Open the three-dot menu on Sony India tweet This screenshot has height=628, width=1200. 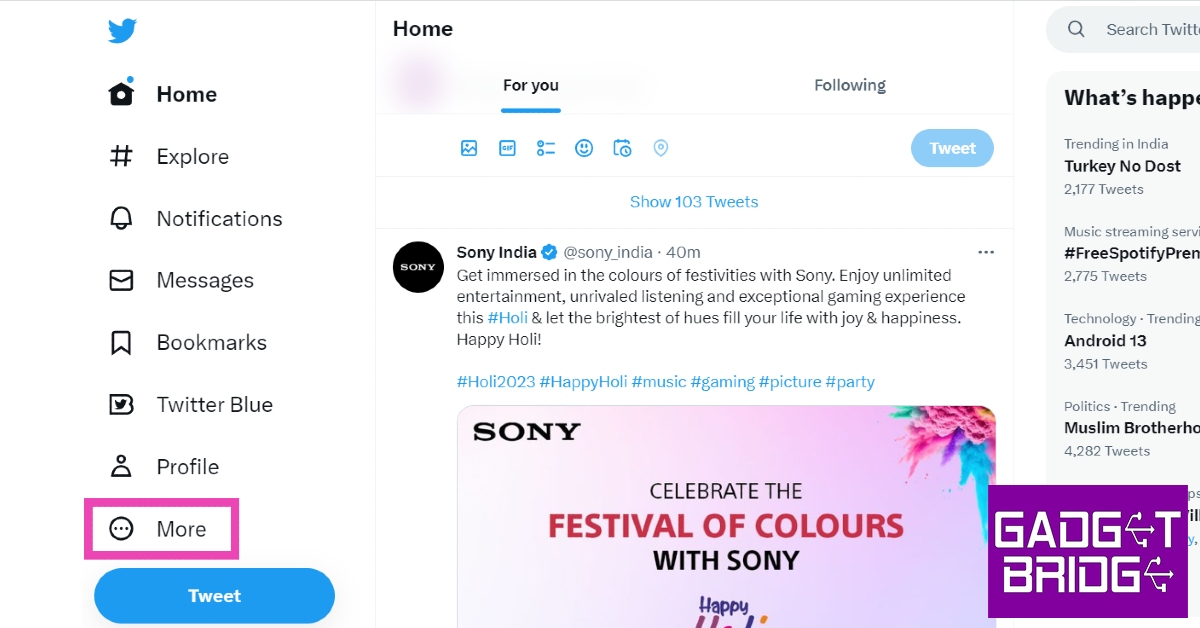coord(986,252)
